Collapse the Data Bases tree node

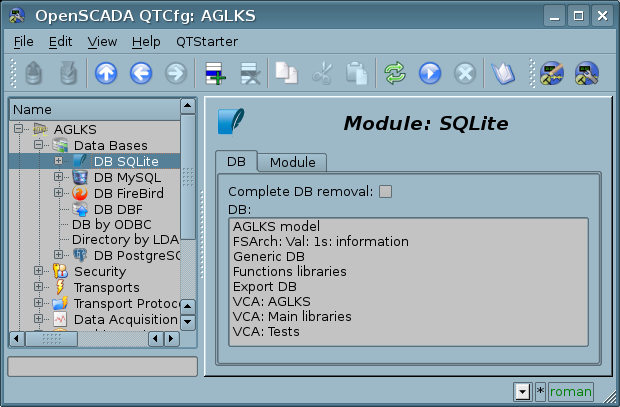[x=38, y=145]
